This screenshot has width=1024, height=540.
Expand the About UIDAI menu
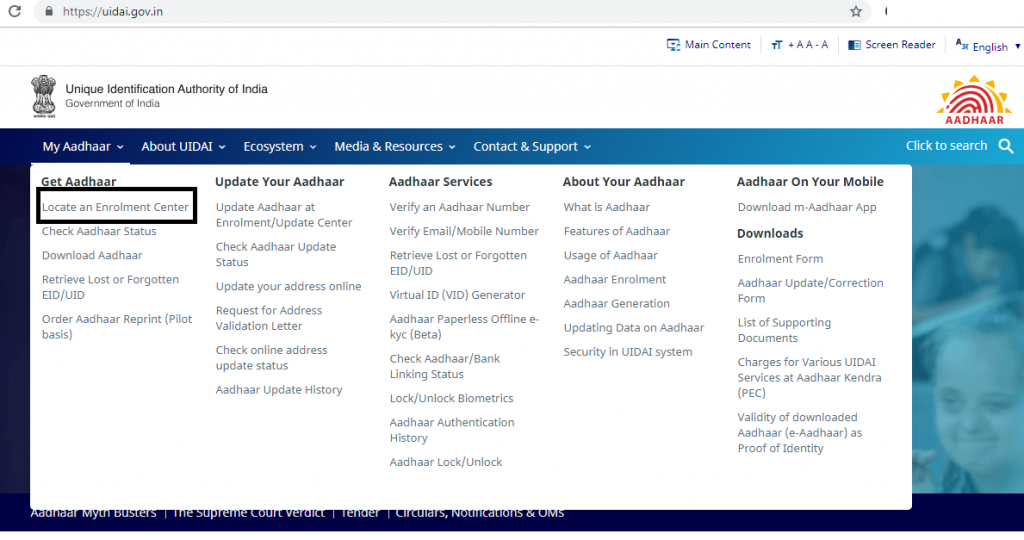point(183,146)
